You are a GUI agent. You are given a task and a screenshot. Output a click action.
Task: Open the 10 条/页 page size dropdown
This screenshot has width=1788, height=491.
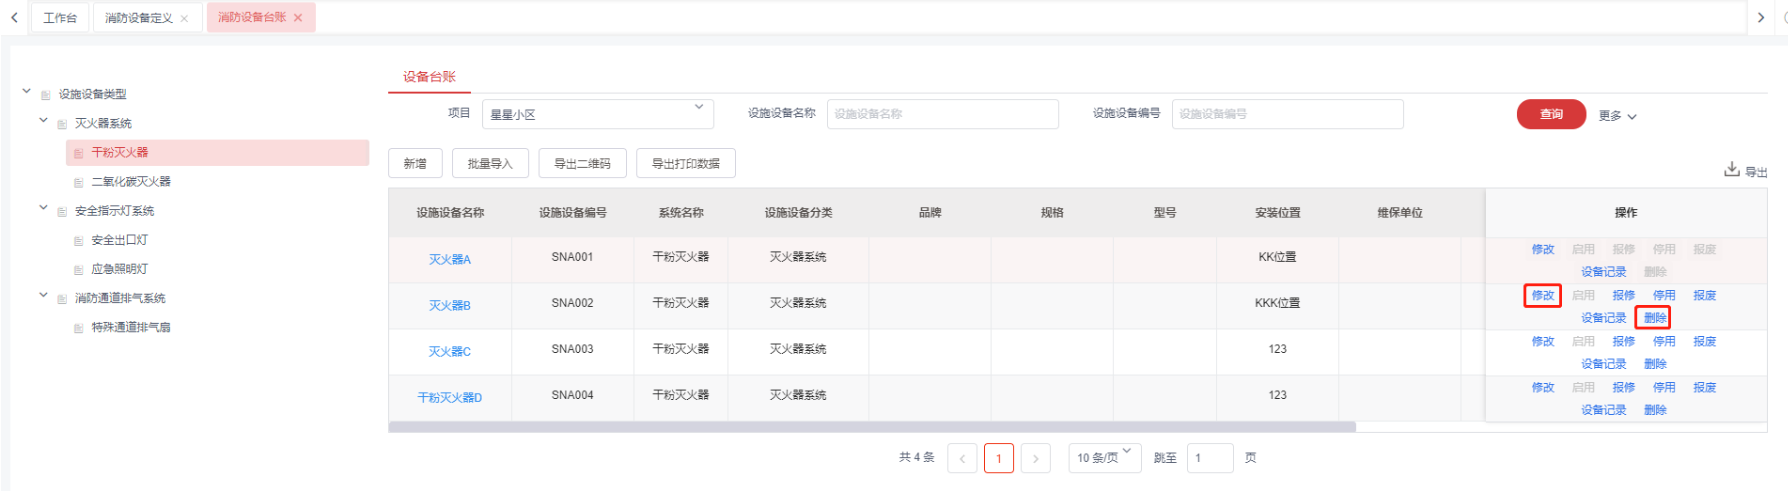(1104, 458)
